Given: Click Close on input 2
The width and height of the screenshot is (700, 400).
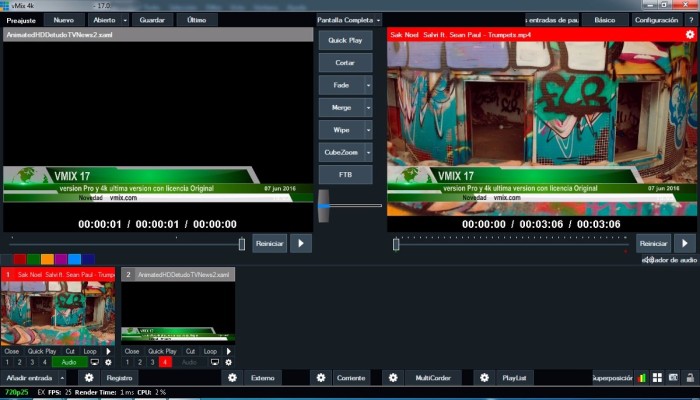Looking at the screenshot, I should point(132,351).
